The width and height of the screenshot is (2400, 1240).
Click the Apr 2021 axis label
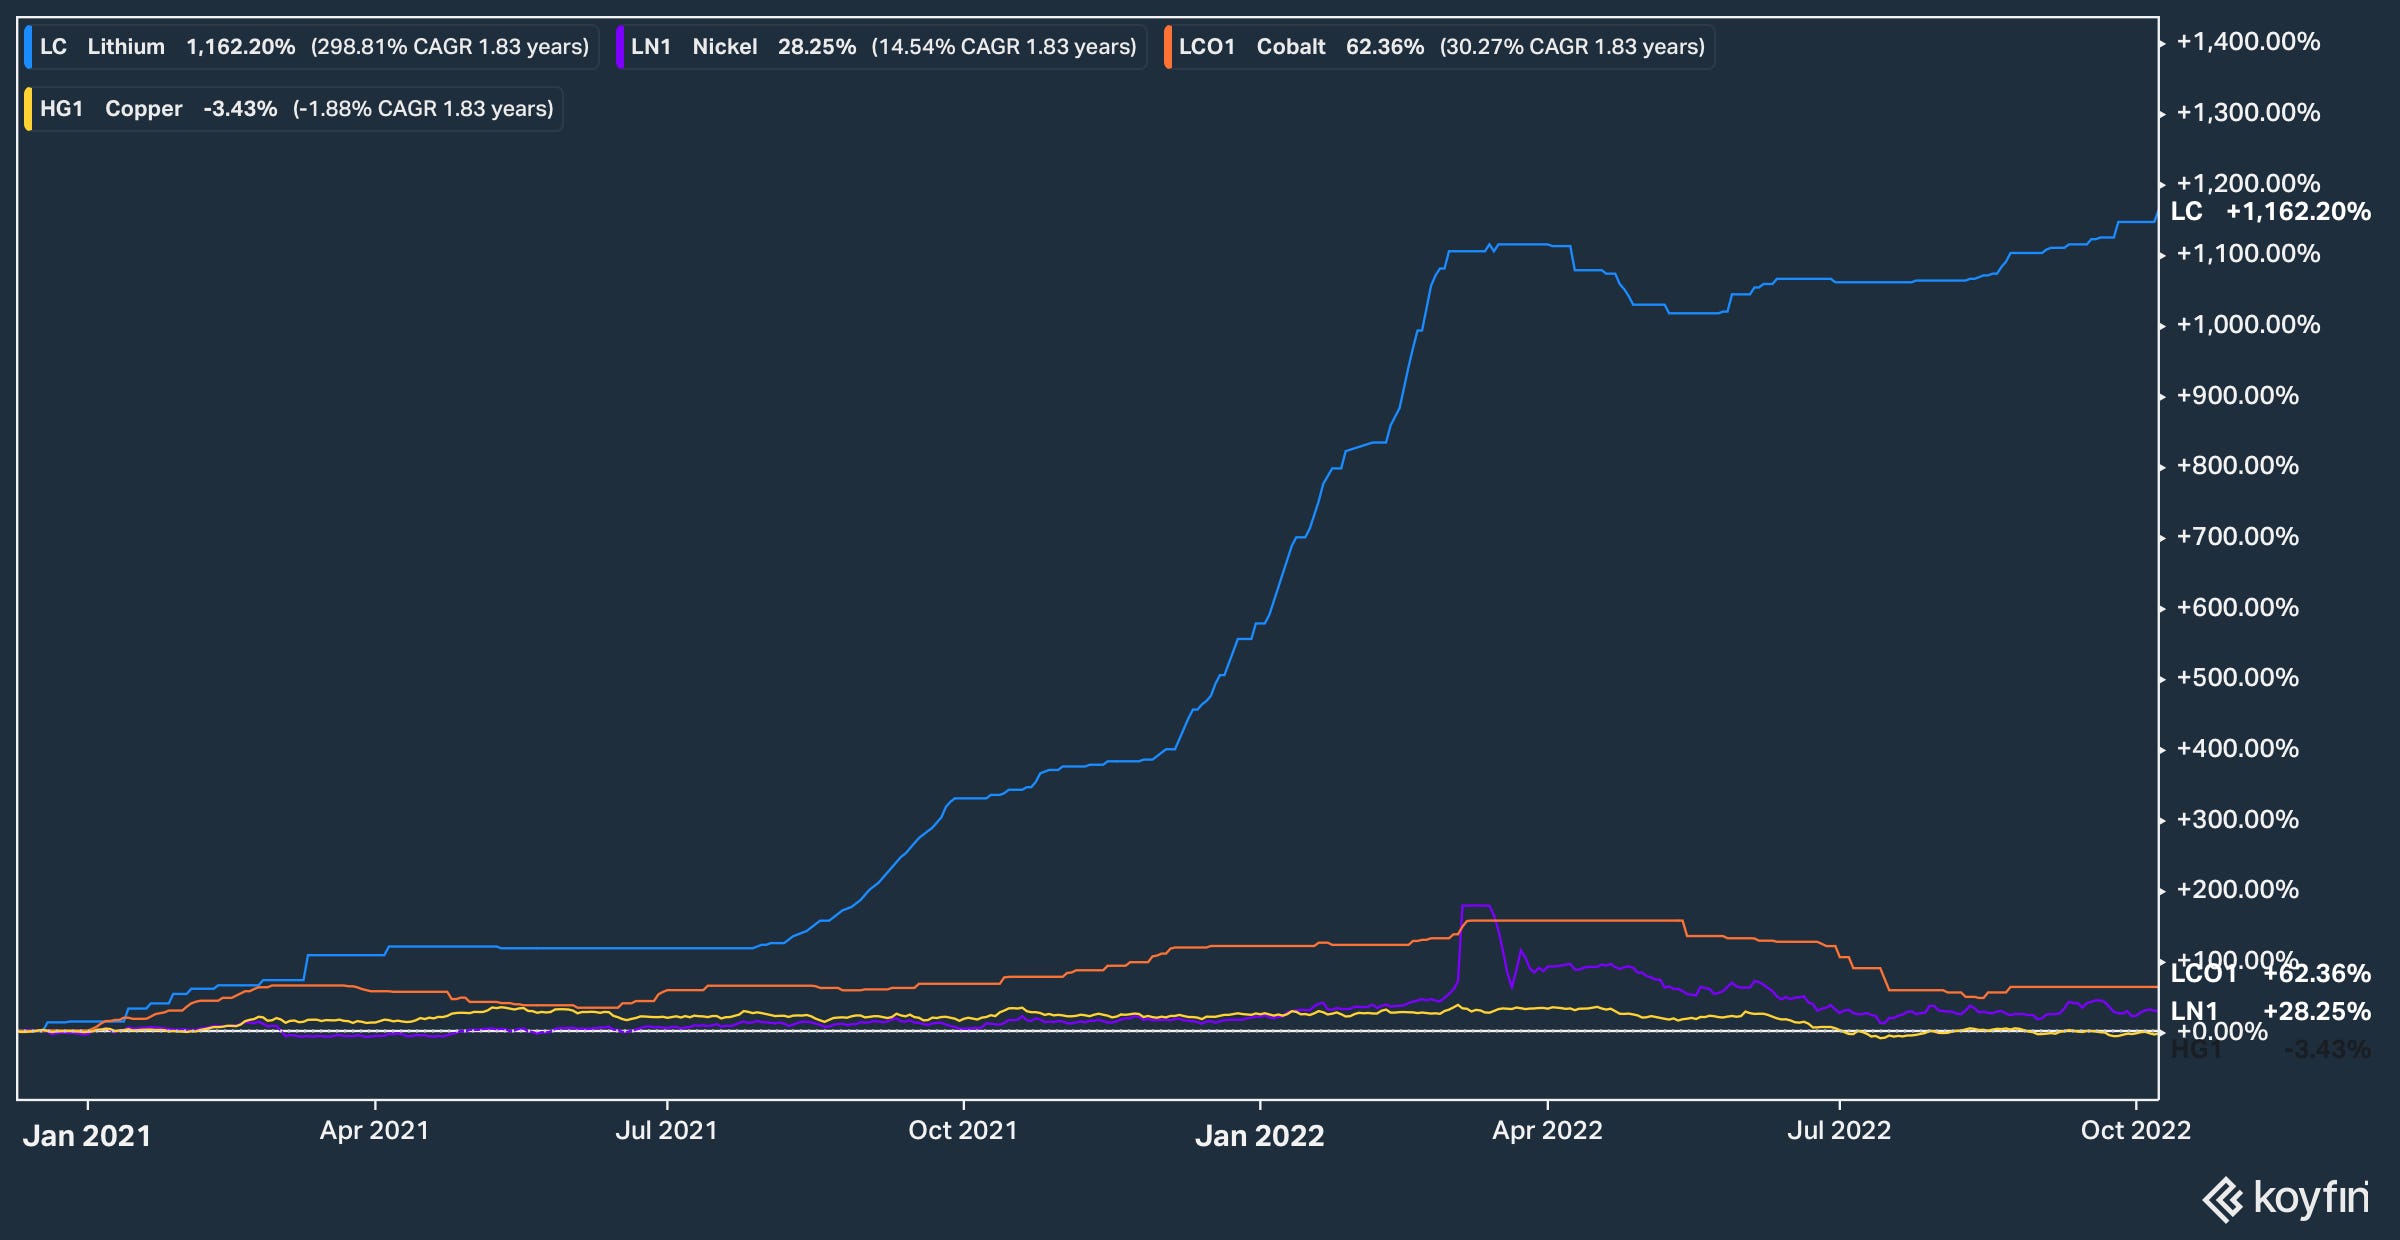tap(374, 1131)
